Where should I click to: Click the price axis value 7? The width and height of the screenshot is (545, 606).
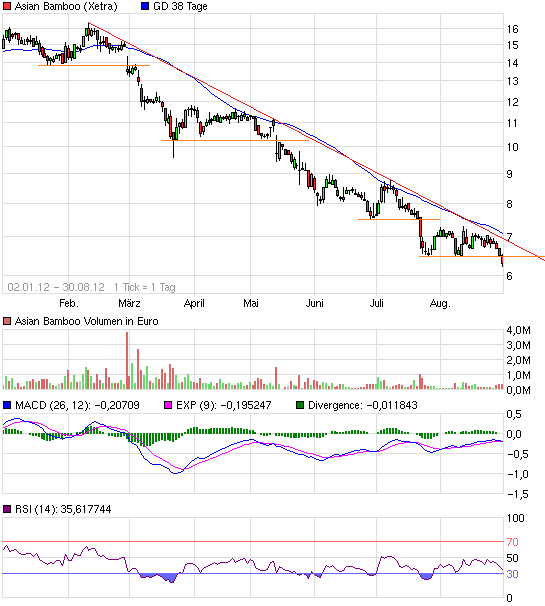click(509, 237)
